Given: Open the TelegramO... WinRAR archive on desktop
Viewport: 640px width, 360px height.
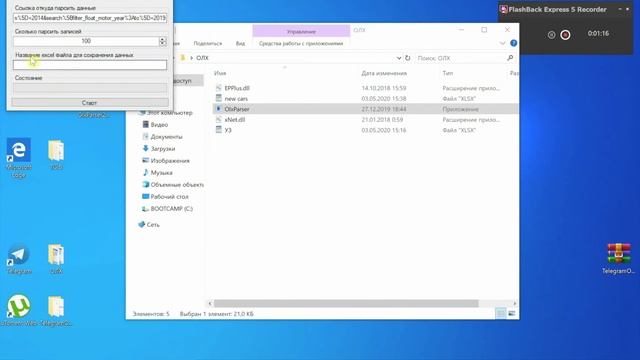Looking at the screenshot, I should click(618, 258).
